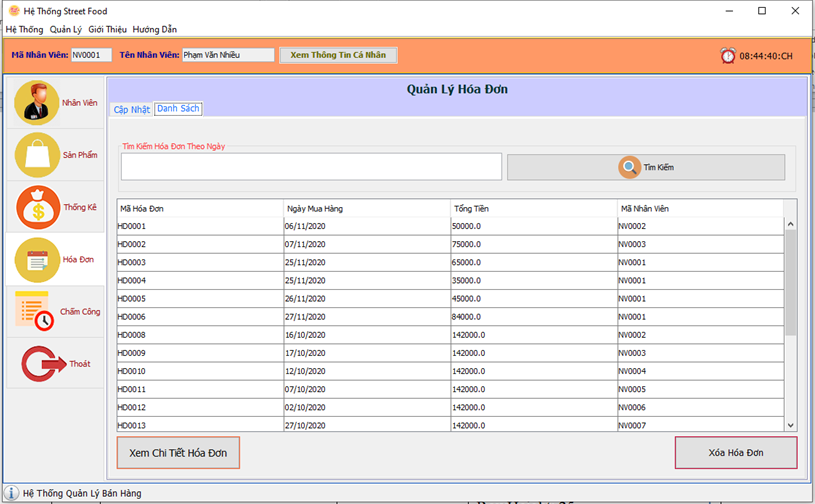Open the Giới Thiệu menu
This screenshot has width=815, height=504.
coord(107,29)
